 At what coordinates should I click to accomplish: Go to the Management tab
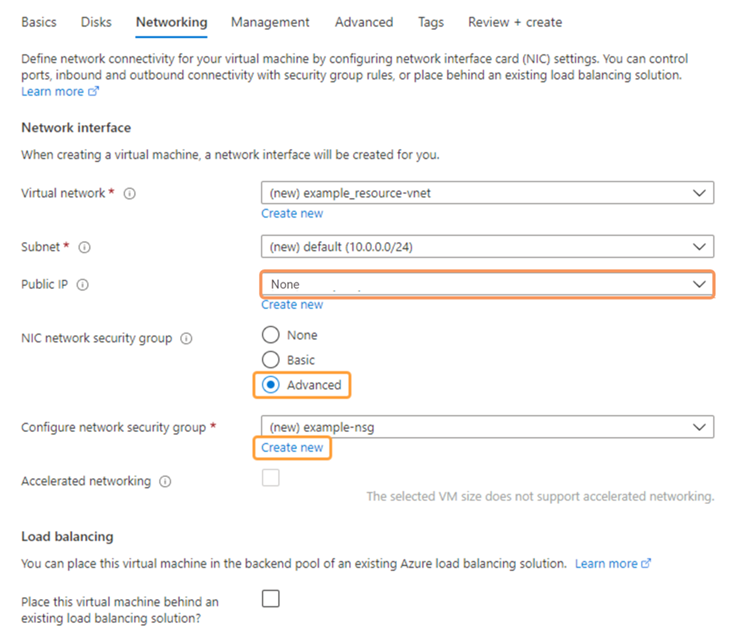coord(270,22)
